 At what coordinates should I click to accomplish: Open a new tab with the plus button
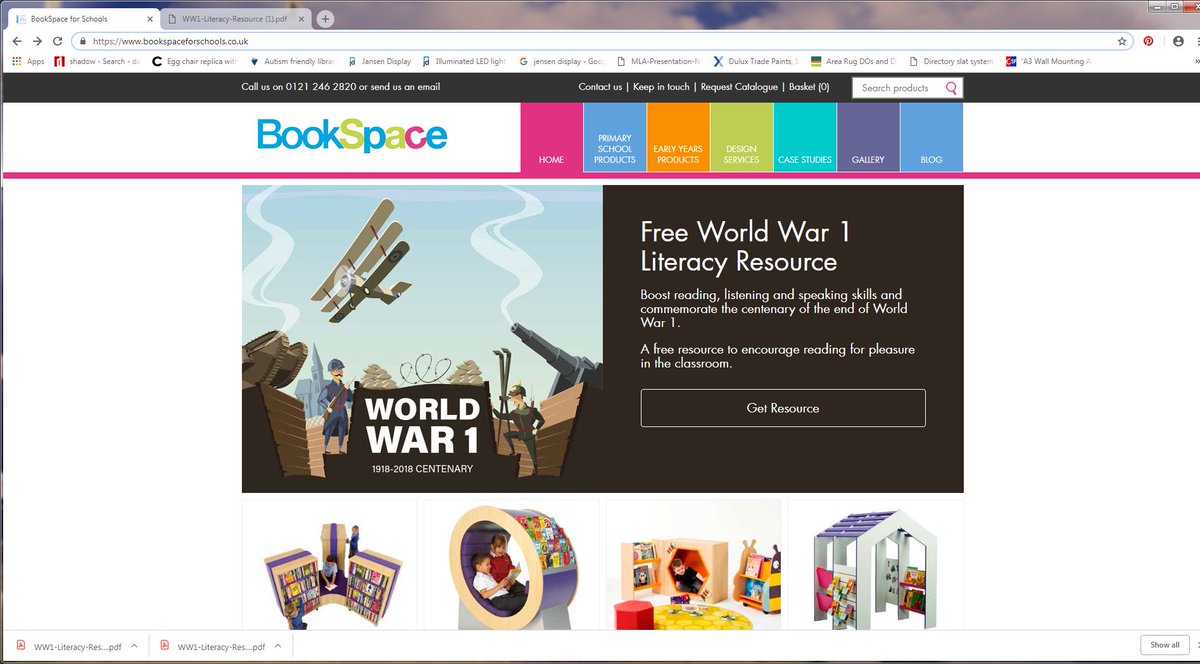pyautogui.click(x=325, y=19)
